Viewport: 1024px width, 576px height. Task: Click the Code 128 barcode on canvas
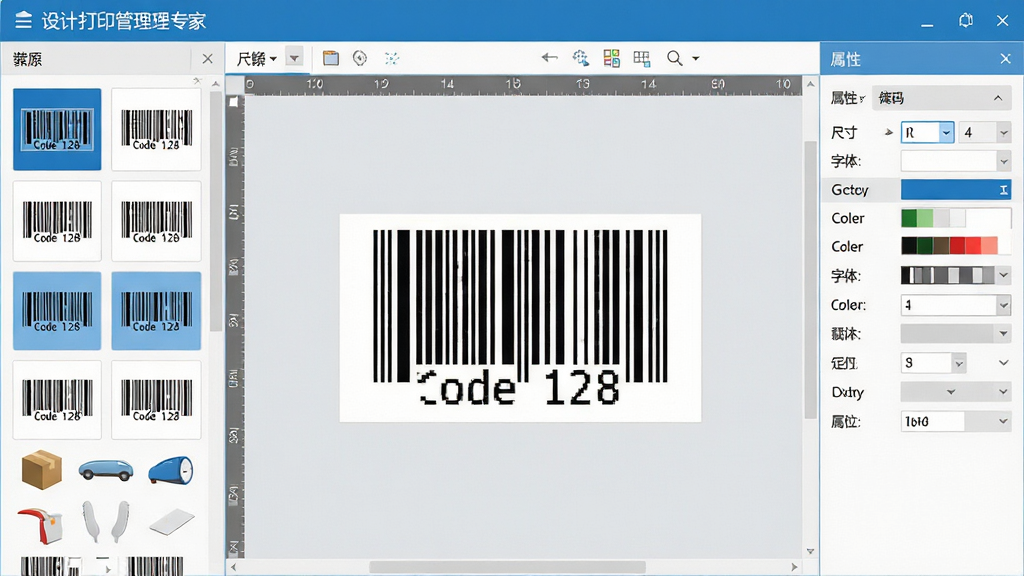tap(520, 317)
